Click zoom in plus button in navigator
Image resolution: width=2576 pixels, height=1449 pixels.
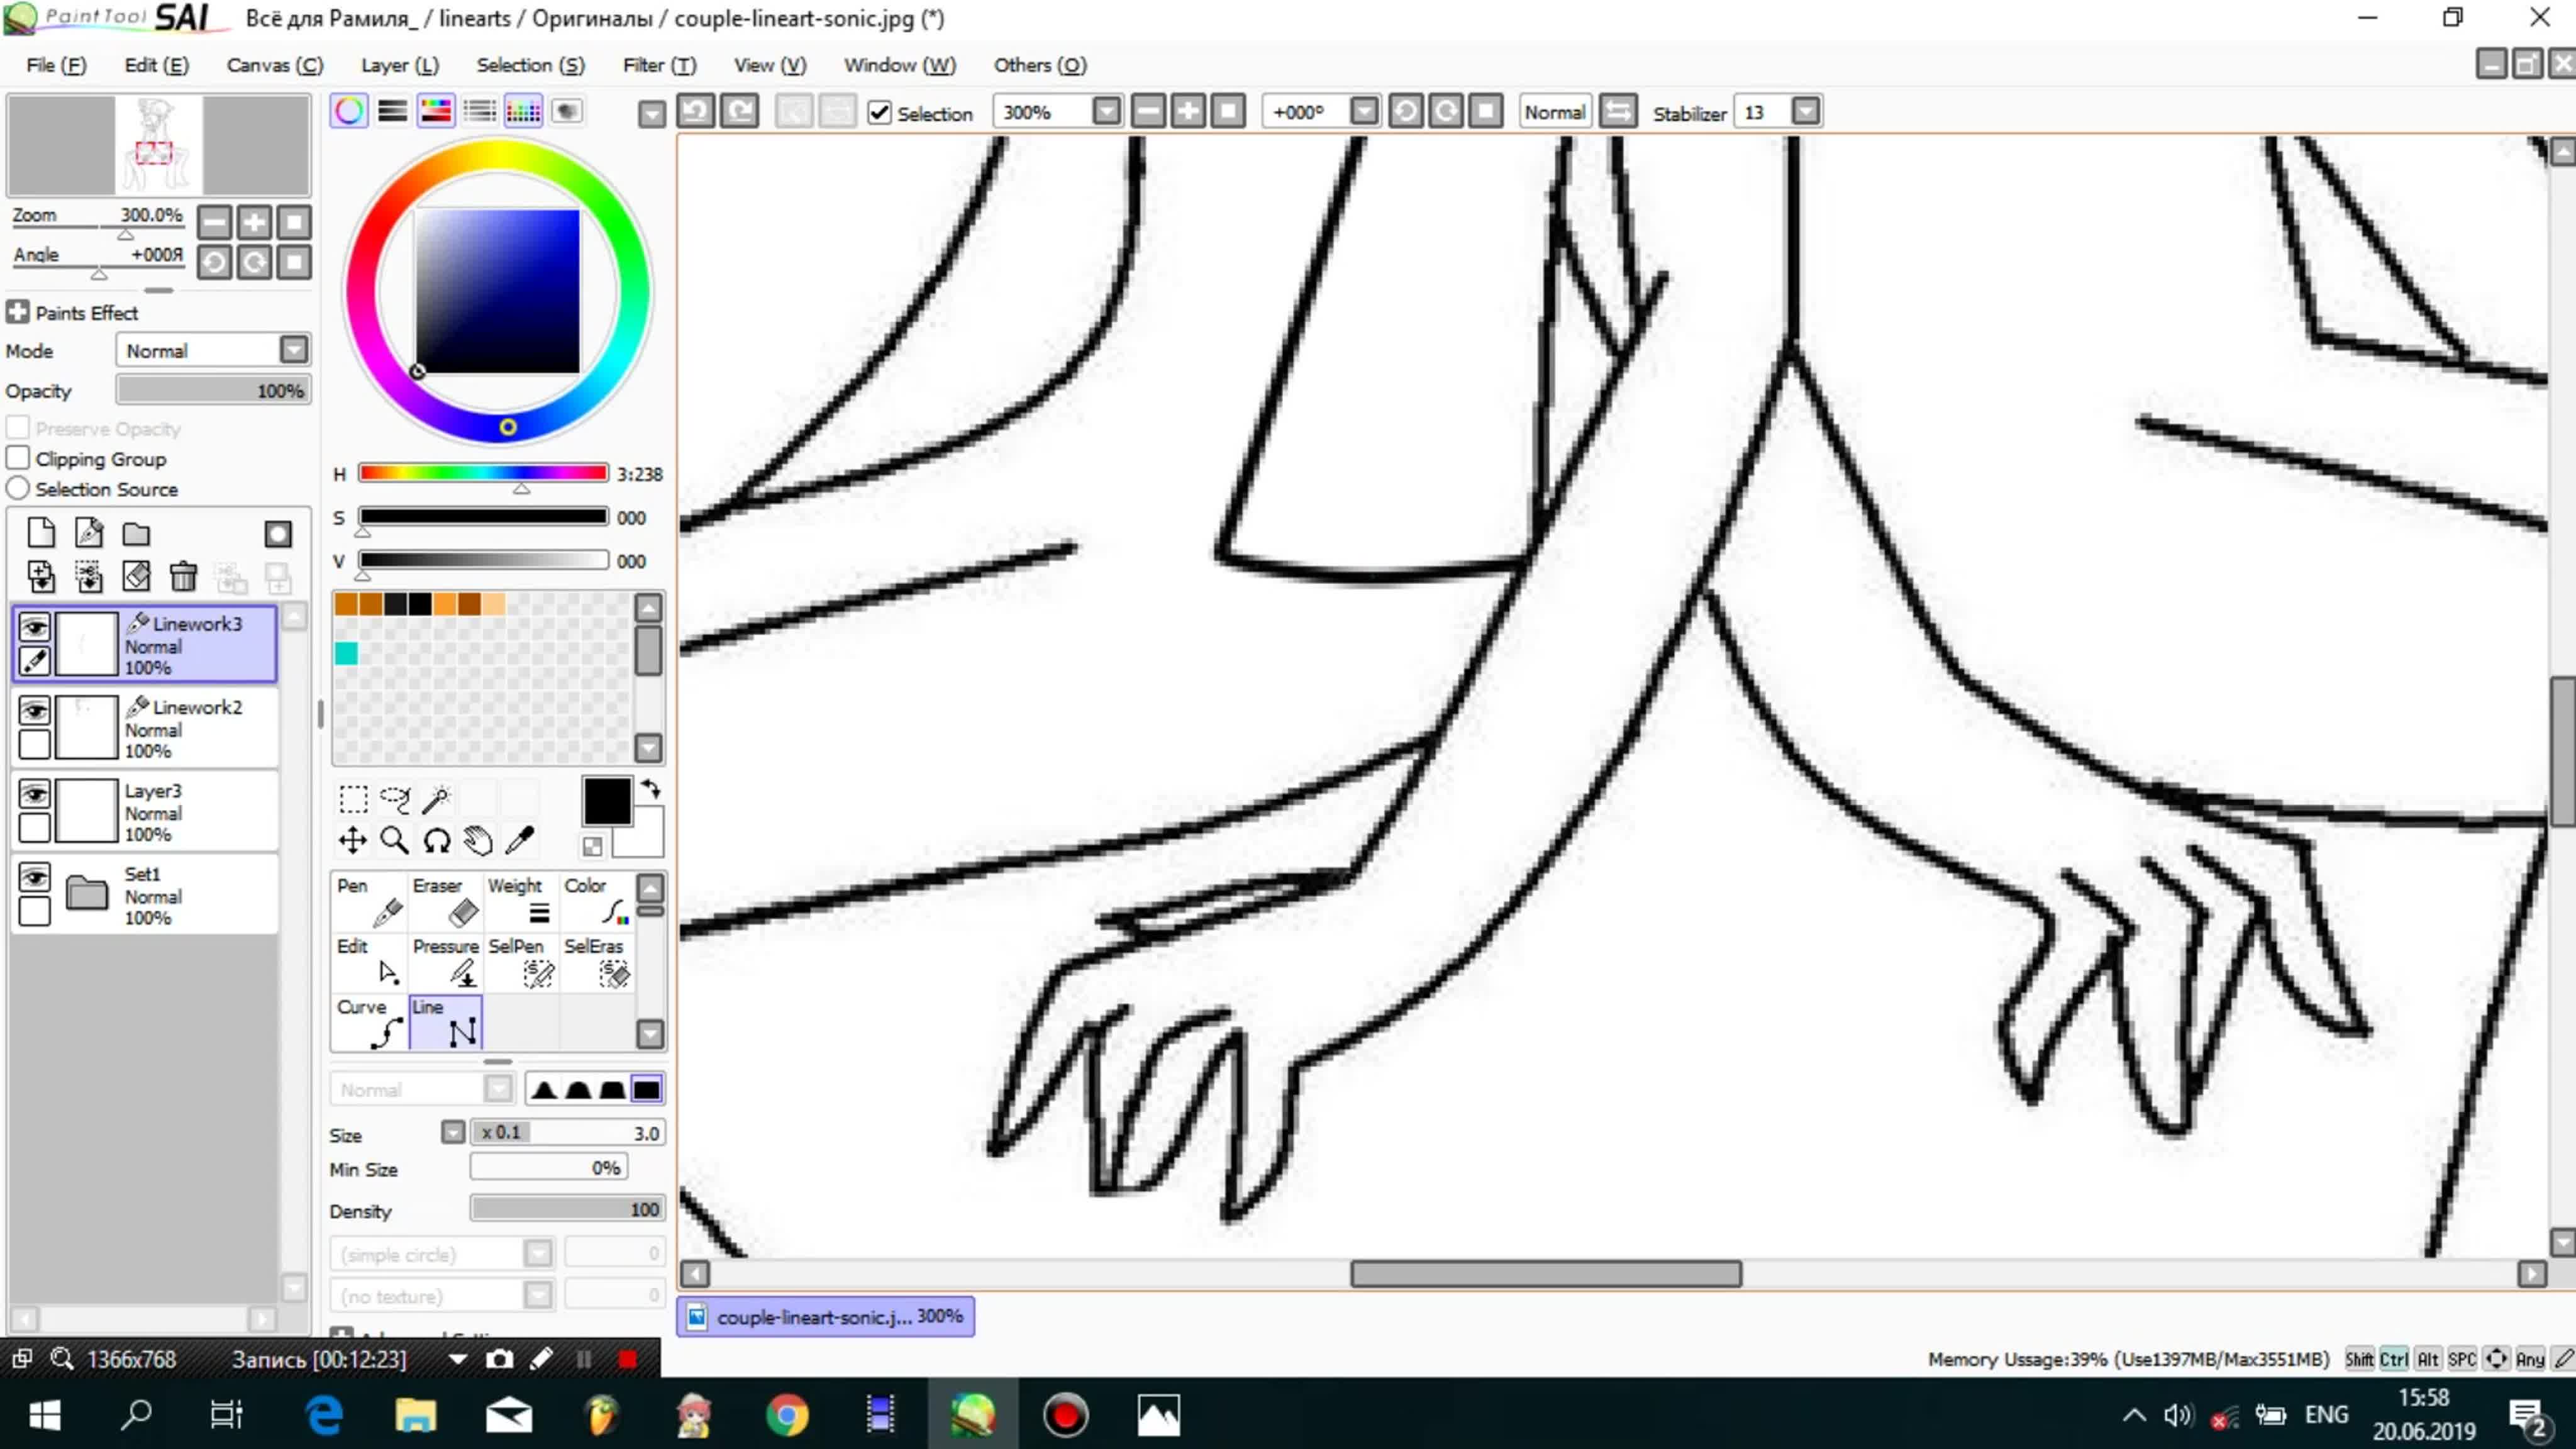(x=254, y=222)
